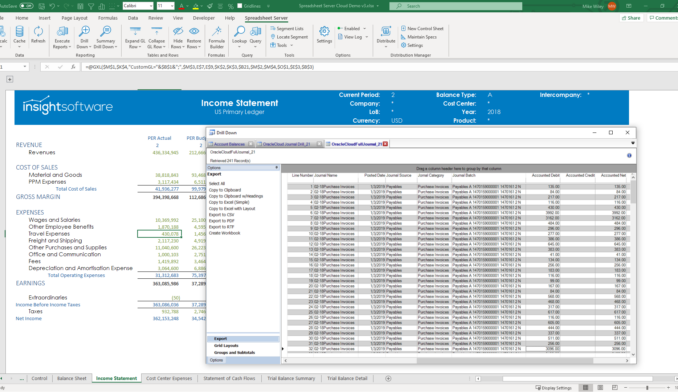The width and height of the screenshot is (678, 392).
Task: Click the plus outline expand button left of sheet
Action: [10, 79]
